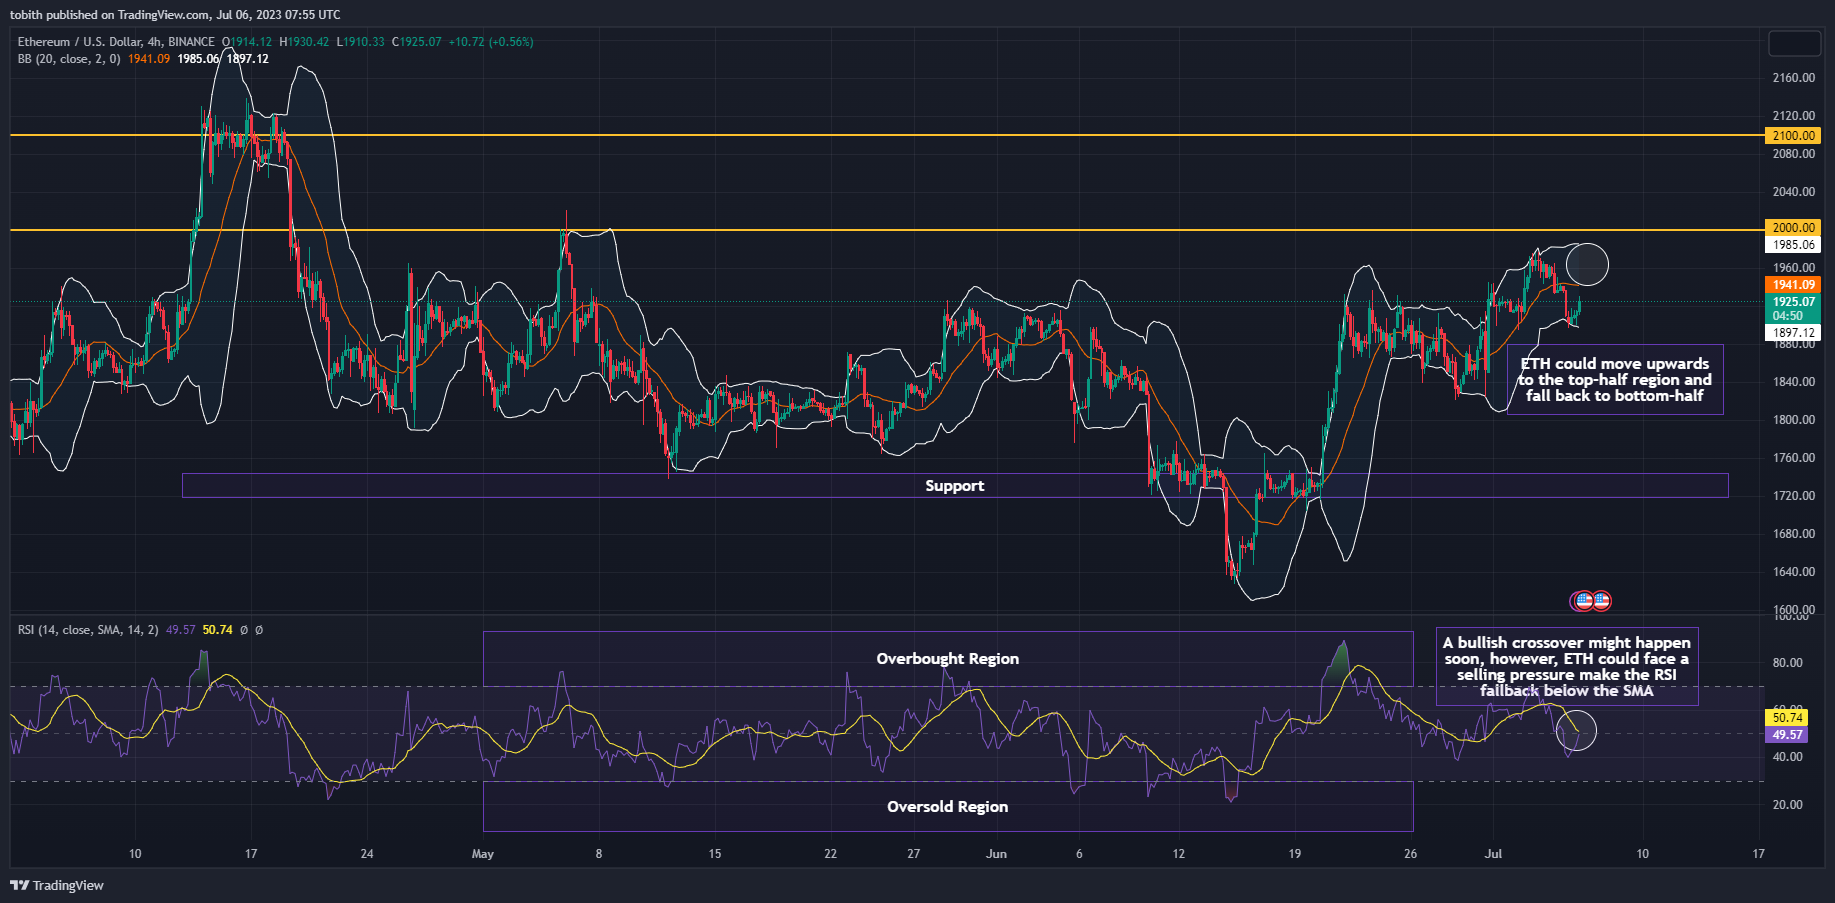Select the circle drawn on the RSI line
The image size is (1835, 903).
1577,731
